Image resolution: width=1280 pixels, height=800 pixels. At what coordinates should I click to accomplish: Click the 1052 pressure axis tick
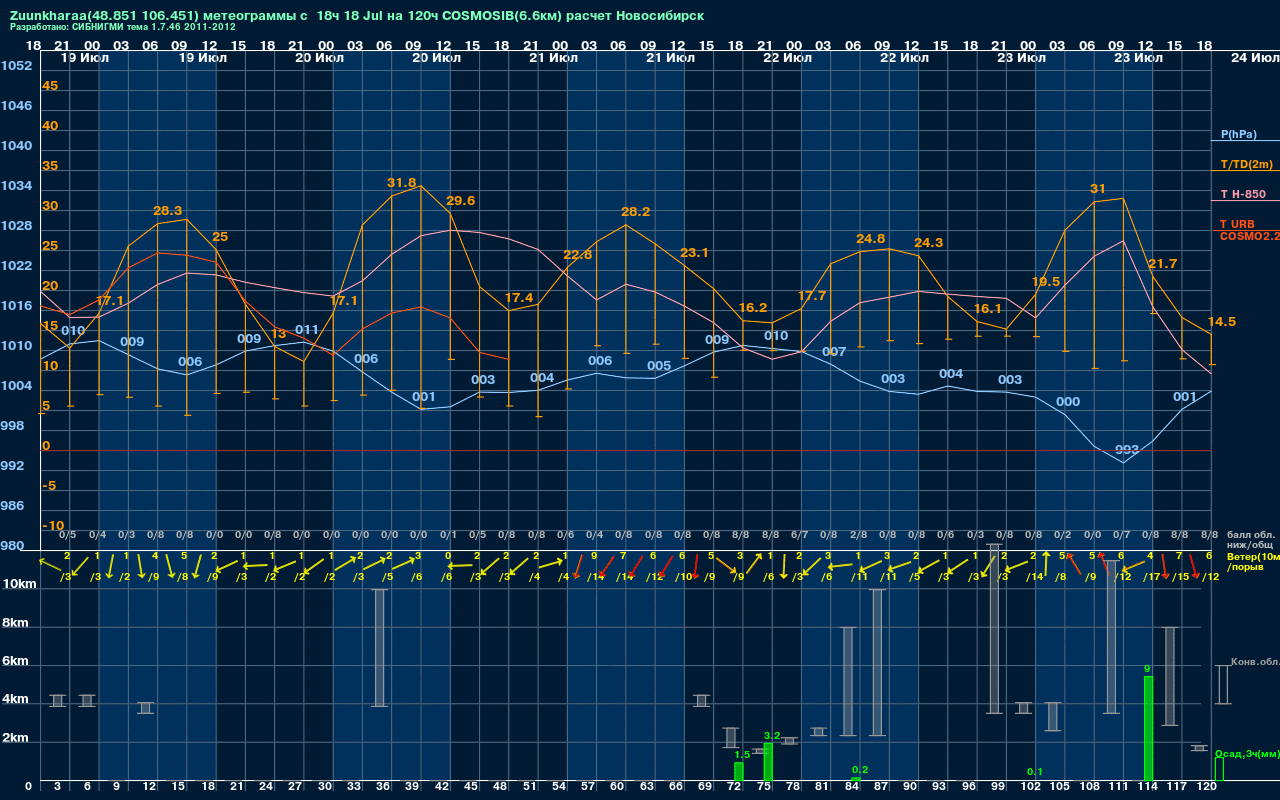click(16, 66)
